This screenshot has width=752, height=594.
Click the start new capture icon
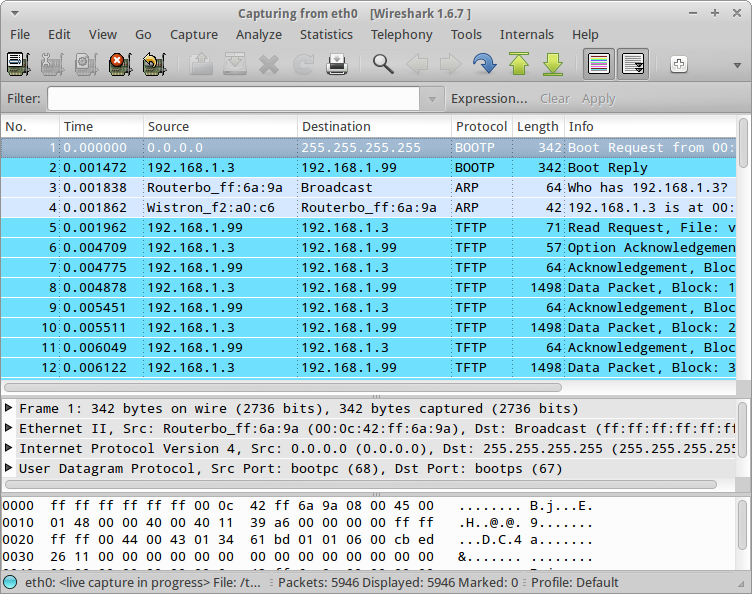[x=86, y=64]
